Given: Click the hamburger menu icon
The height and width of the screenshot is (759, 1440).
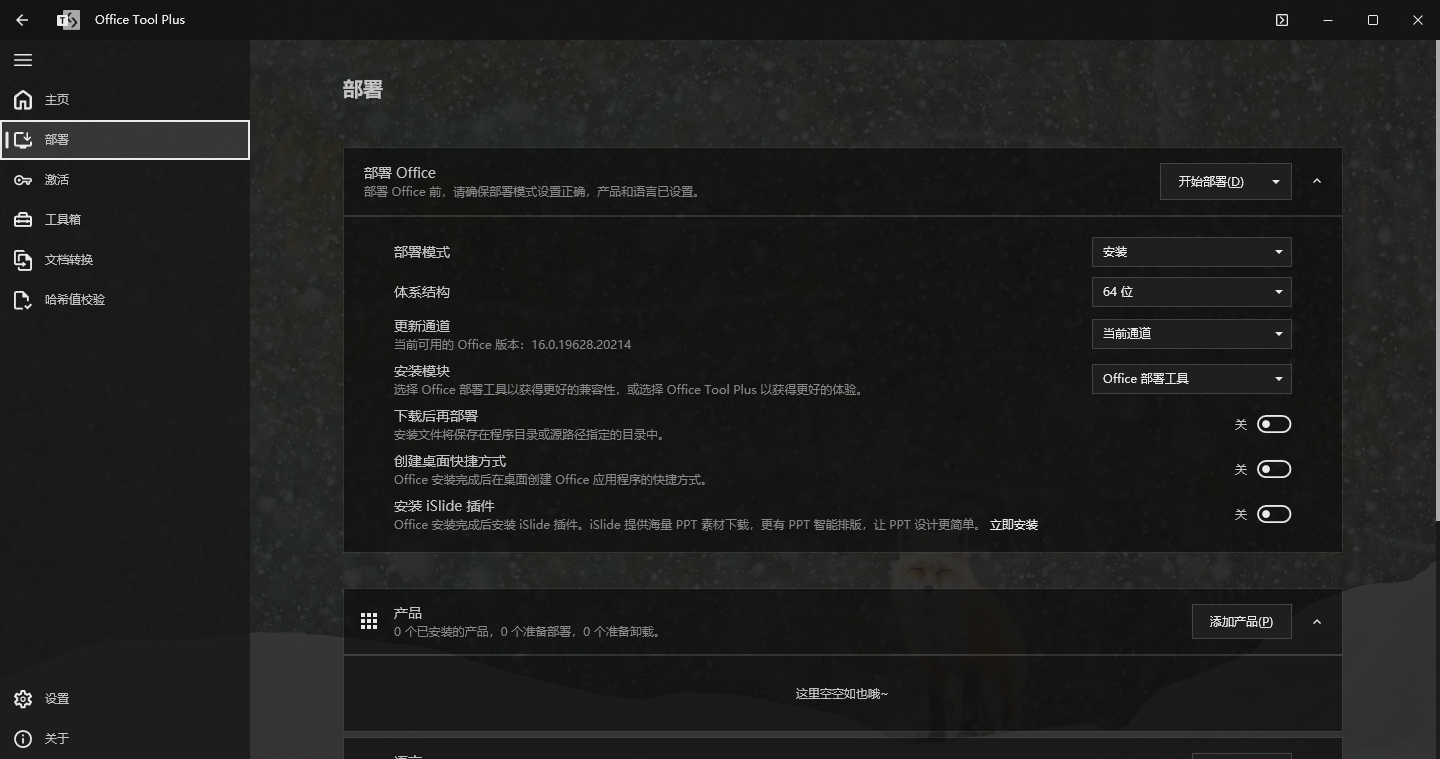Looking at the screenshot, I should [23, 60].
